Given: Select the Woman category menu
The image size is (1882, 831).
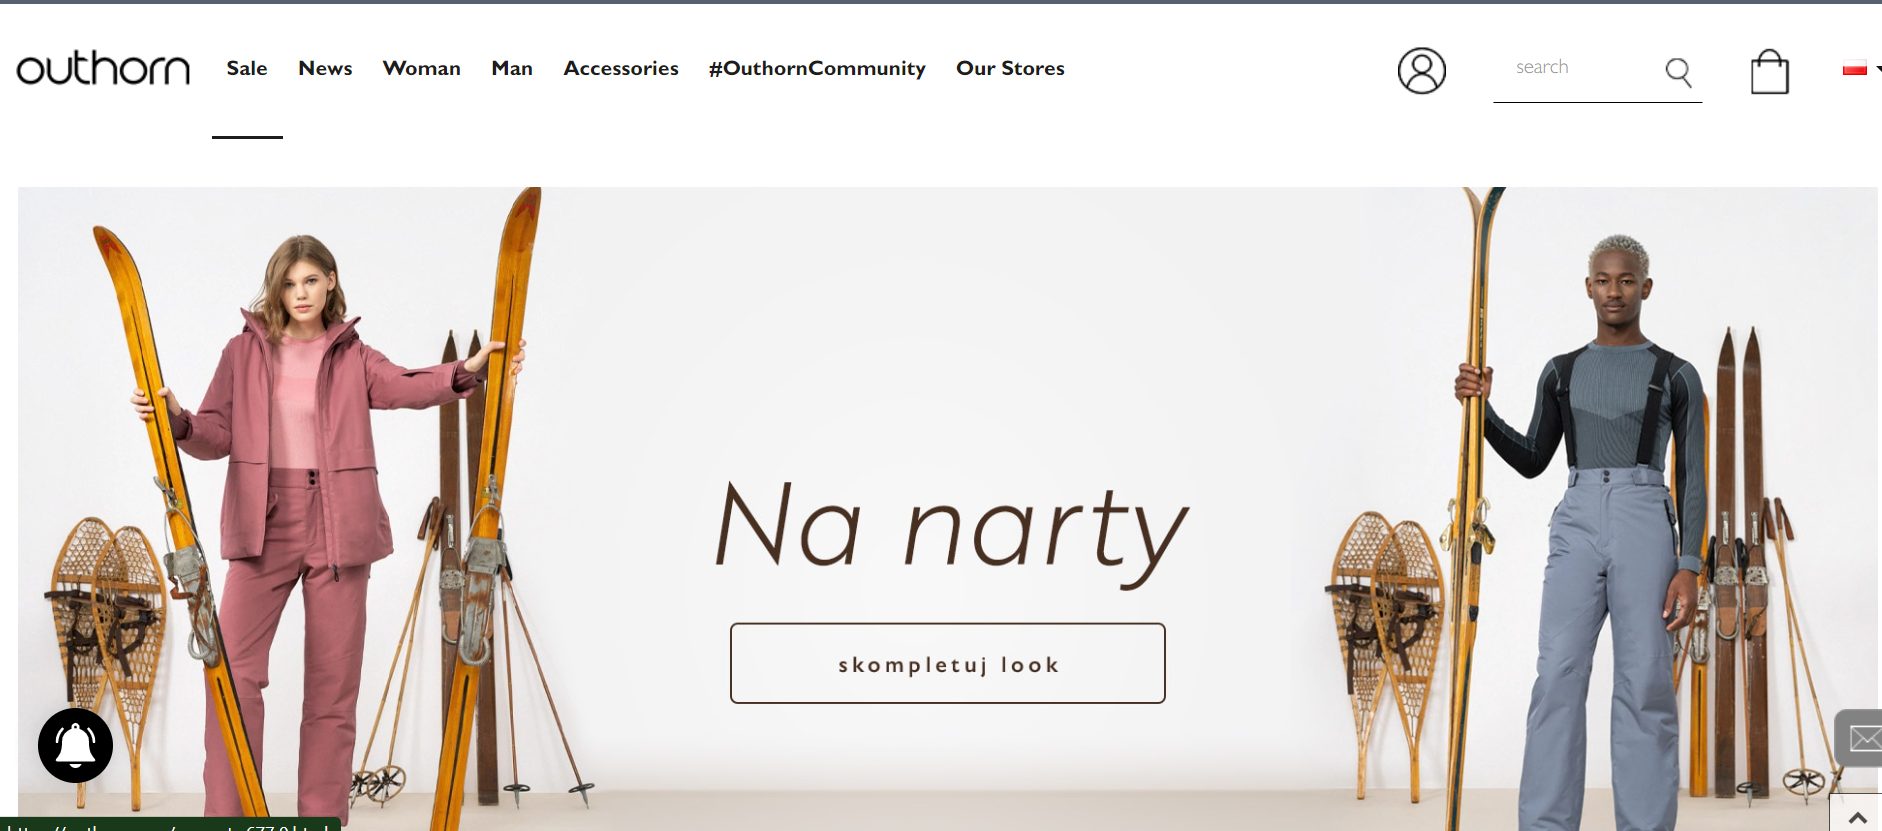Looking at the screenshot, I should (x=421, y=68).
